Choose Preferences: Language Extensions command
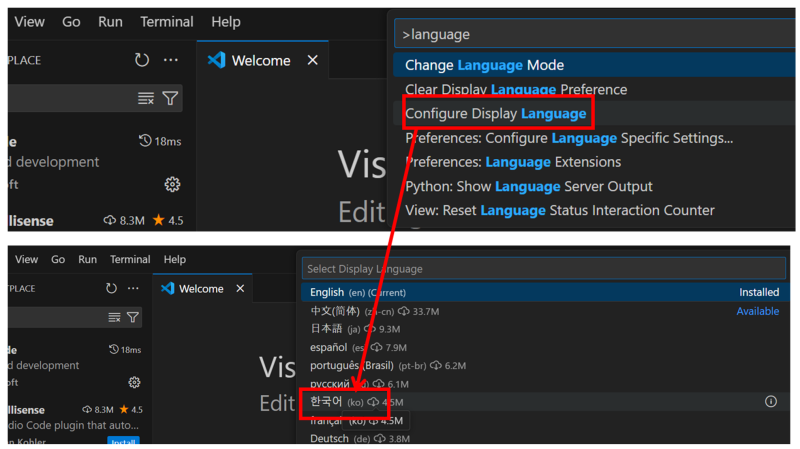Screen dimensions: 800x449 click(594, 162)
